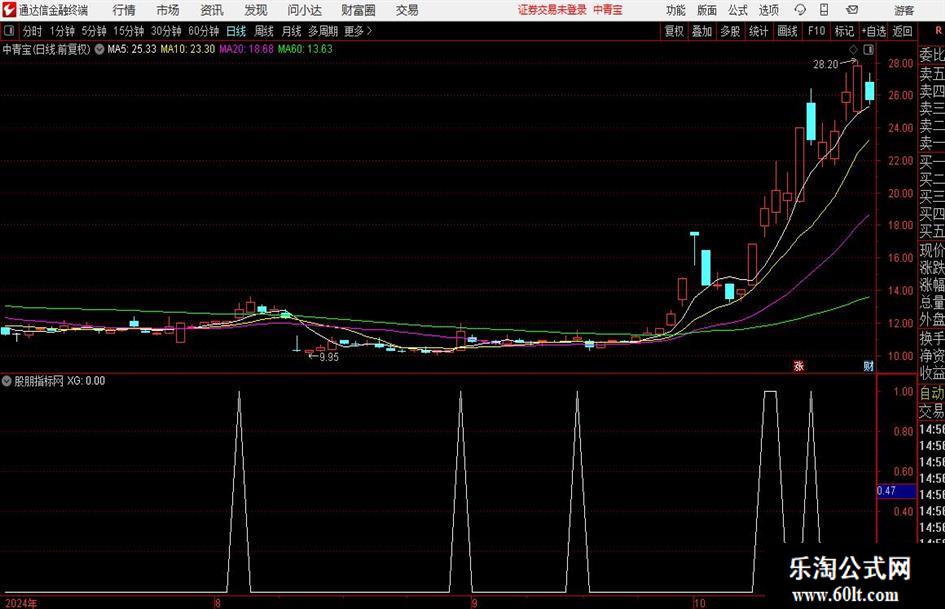Open the customer service headset icon

pyautogui.click(x=800, y=10)
